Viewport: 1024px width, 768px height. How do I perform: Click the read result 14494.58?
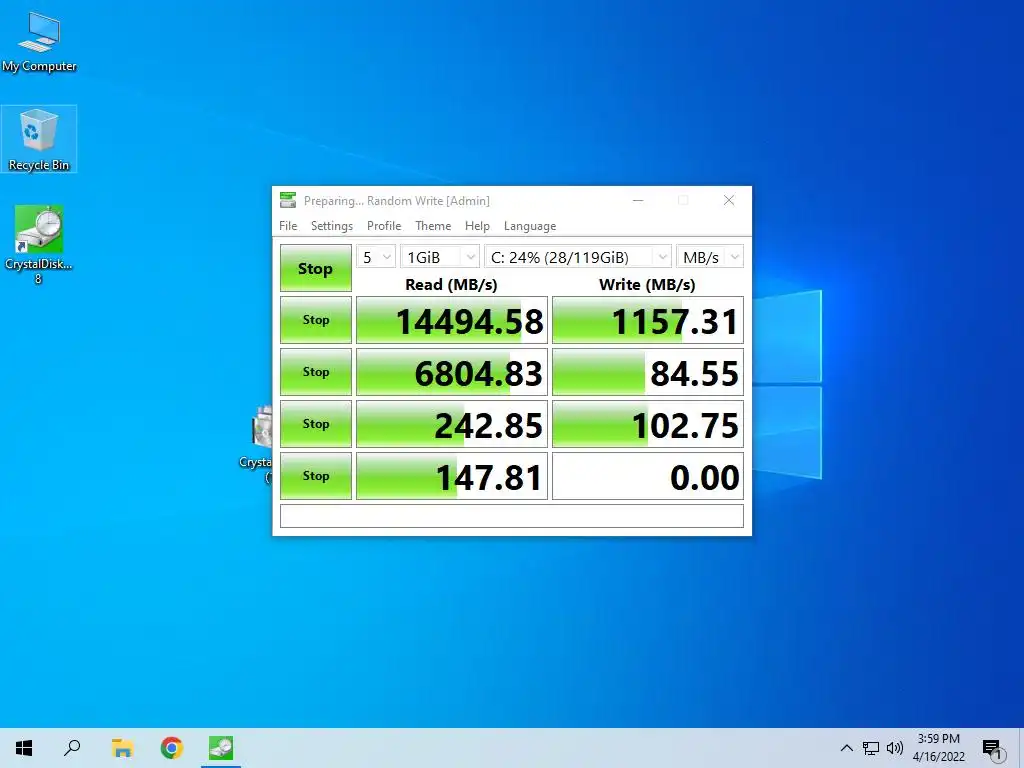451,320
